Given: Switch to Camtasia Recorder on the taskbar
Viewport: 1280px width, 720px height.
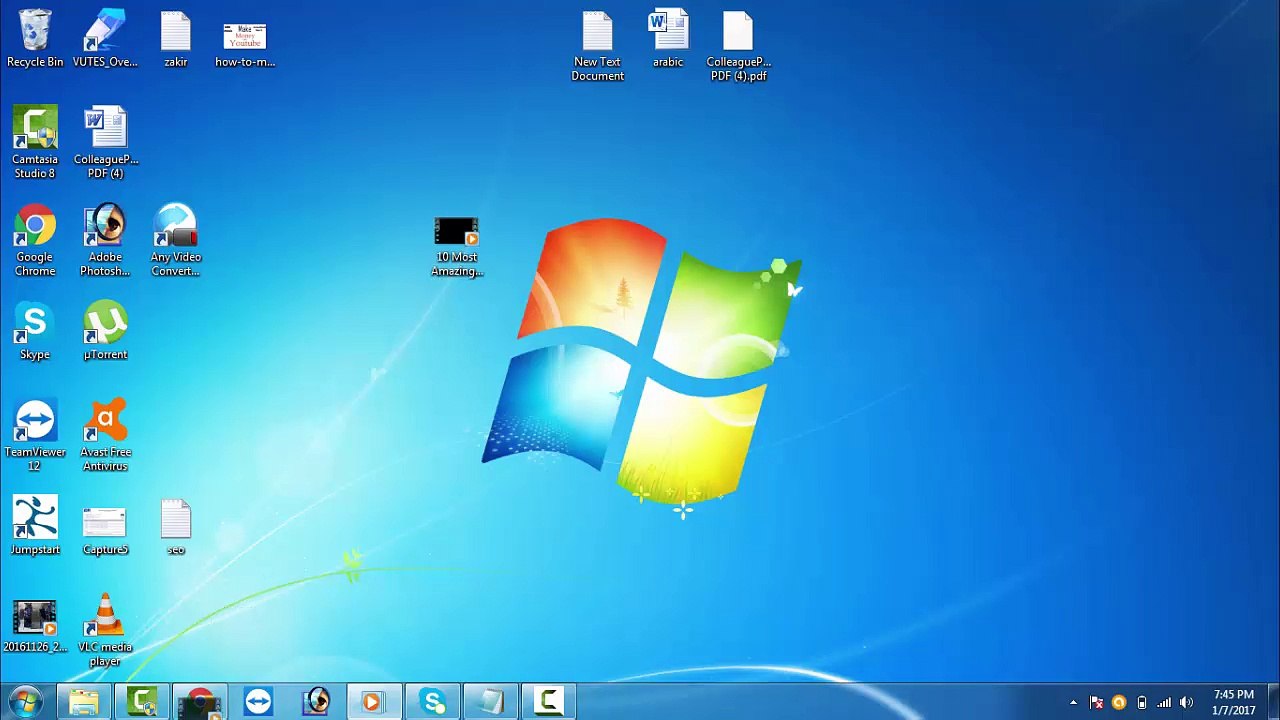Looking at the screenshot, I should coord(548,702).
